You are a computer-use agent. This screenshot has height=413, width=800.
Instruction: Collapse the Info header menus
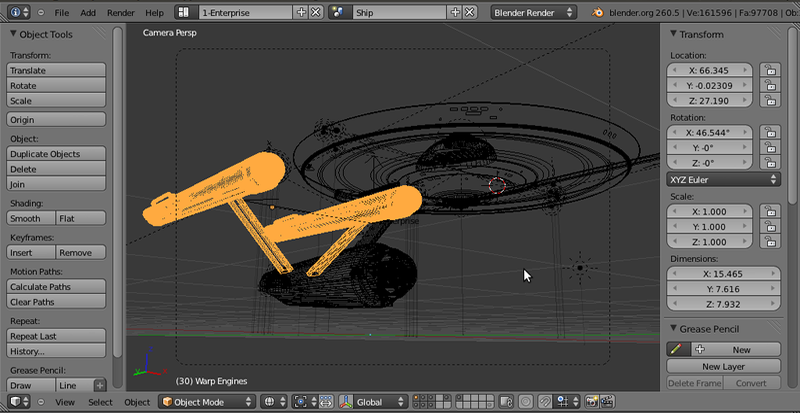[x=41, y=13]
